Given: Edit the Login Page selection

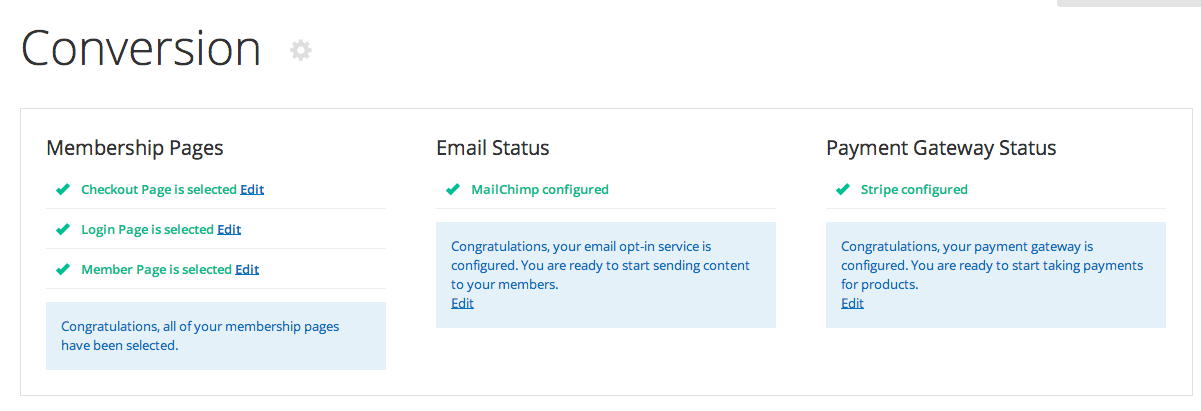Looking at the screenshot, I should point(229,229).
